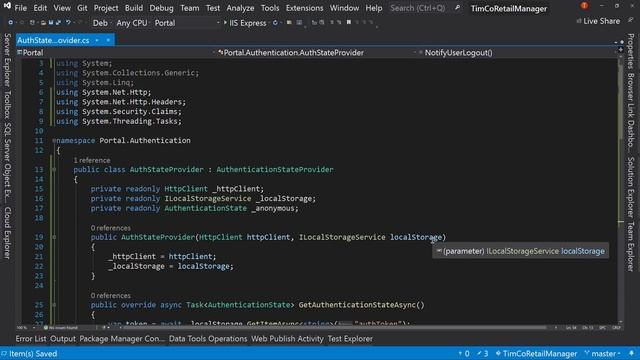Open the orange notifications badge in title bar
Viewport: 640px width, 360px height.
584,6
